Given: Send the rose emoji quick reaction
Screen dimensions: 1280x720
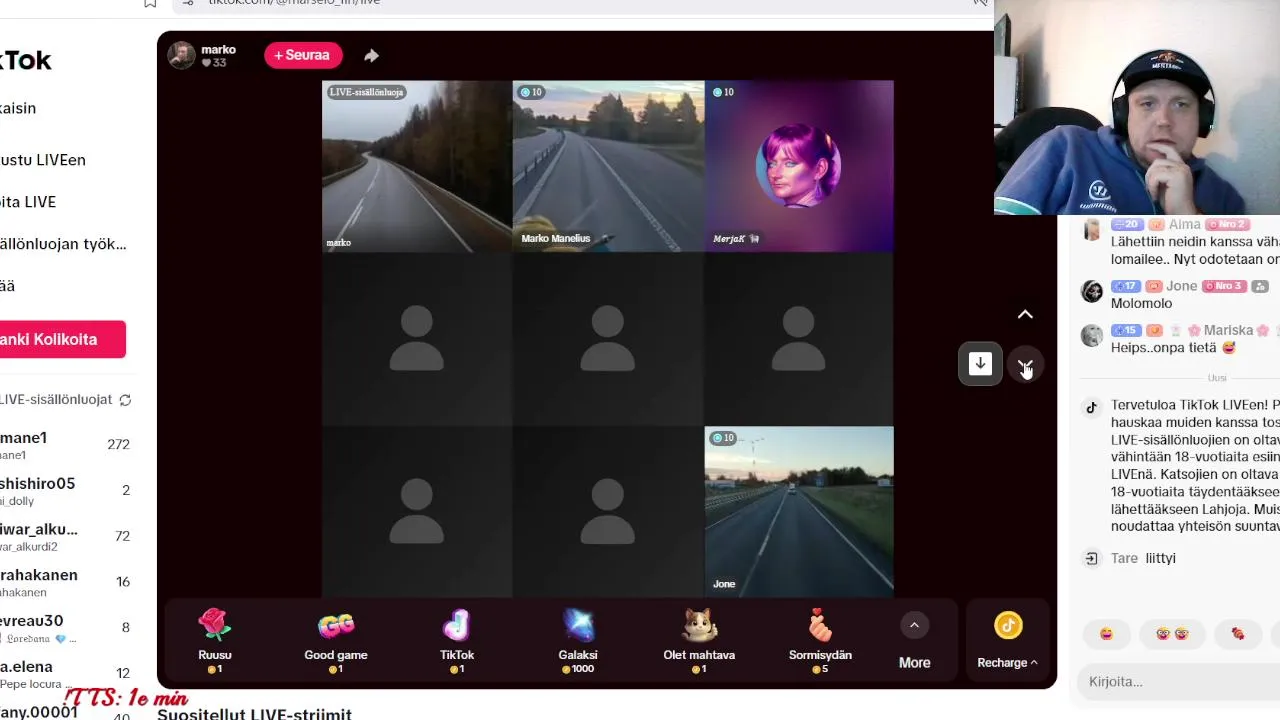Looking at the screenshot, I should pos(1238,634).
